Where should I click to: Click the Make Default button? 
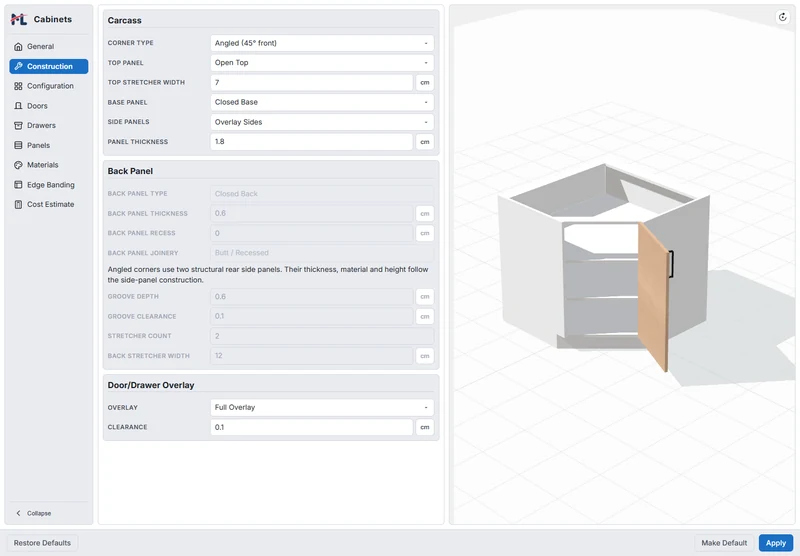pyautogui.click(x=724, y=543)
